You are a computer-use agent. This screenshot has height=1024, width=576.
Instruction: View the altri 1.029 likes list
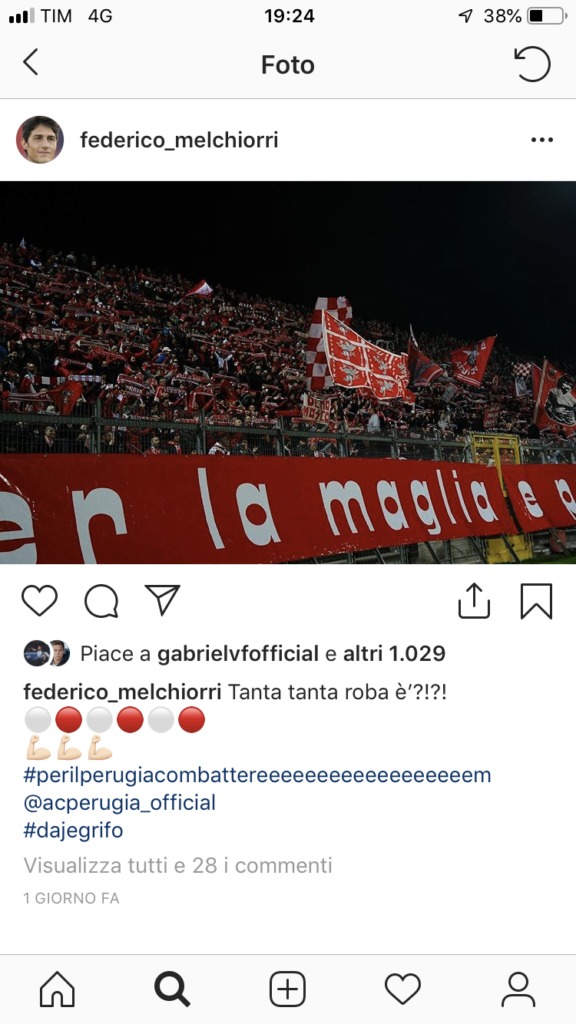point(394,654)
